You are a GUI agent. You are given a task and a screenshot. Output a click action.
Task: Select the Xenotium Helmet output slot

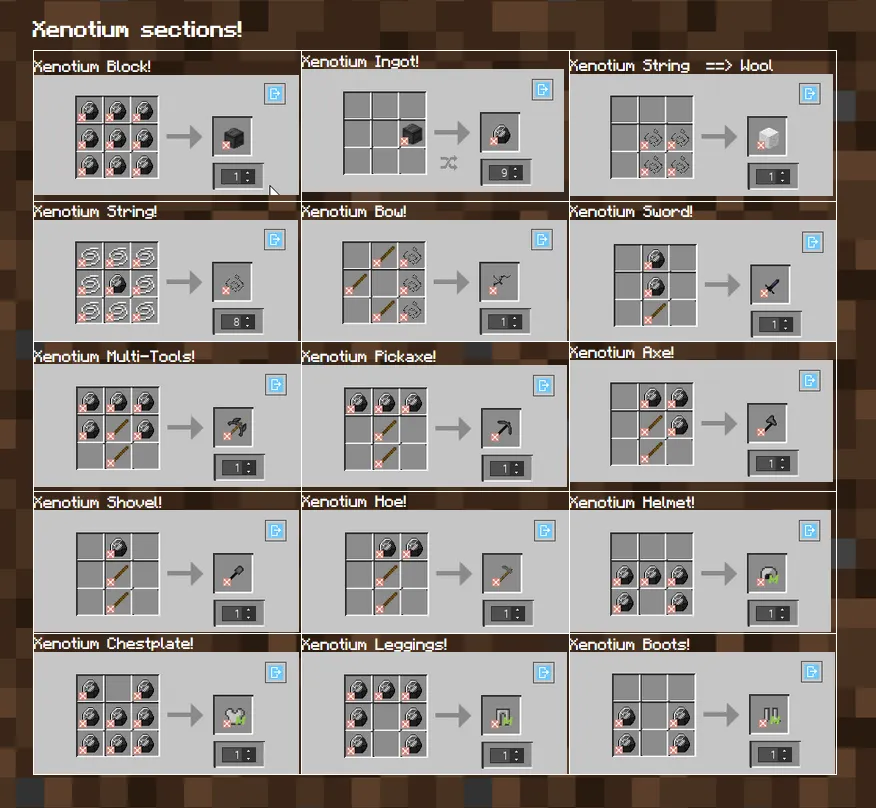click(x=768, y=573)
